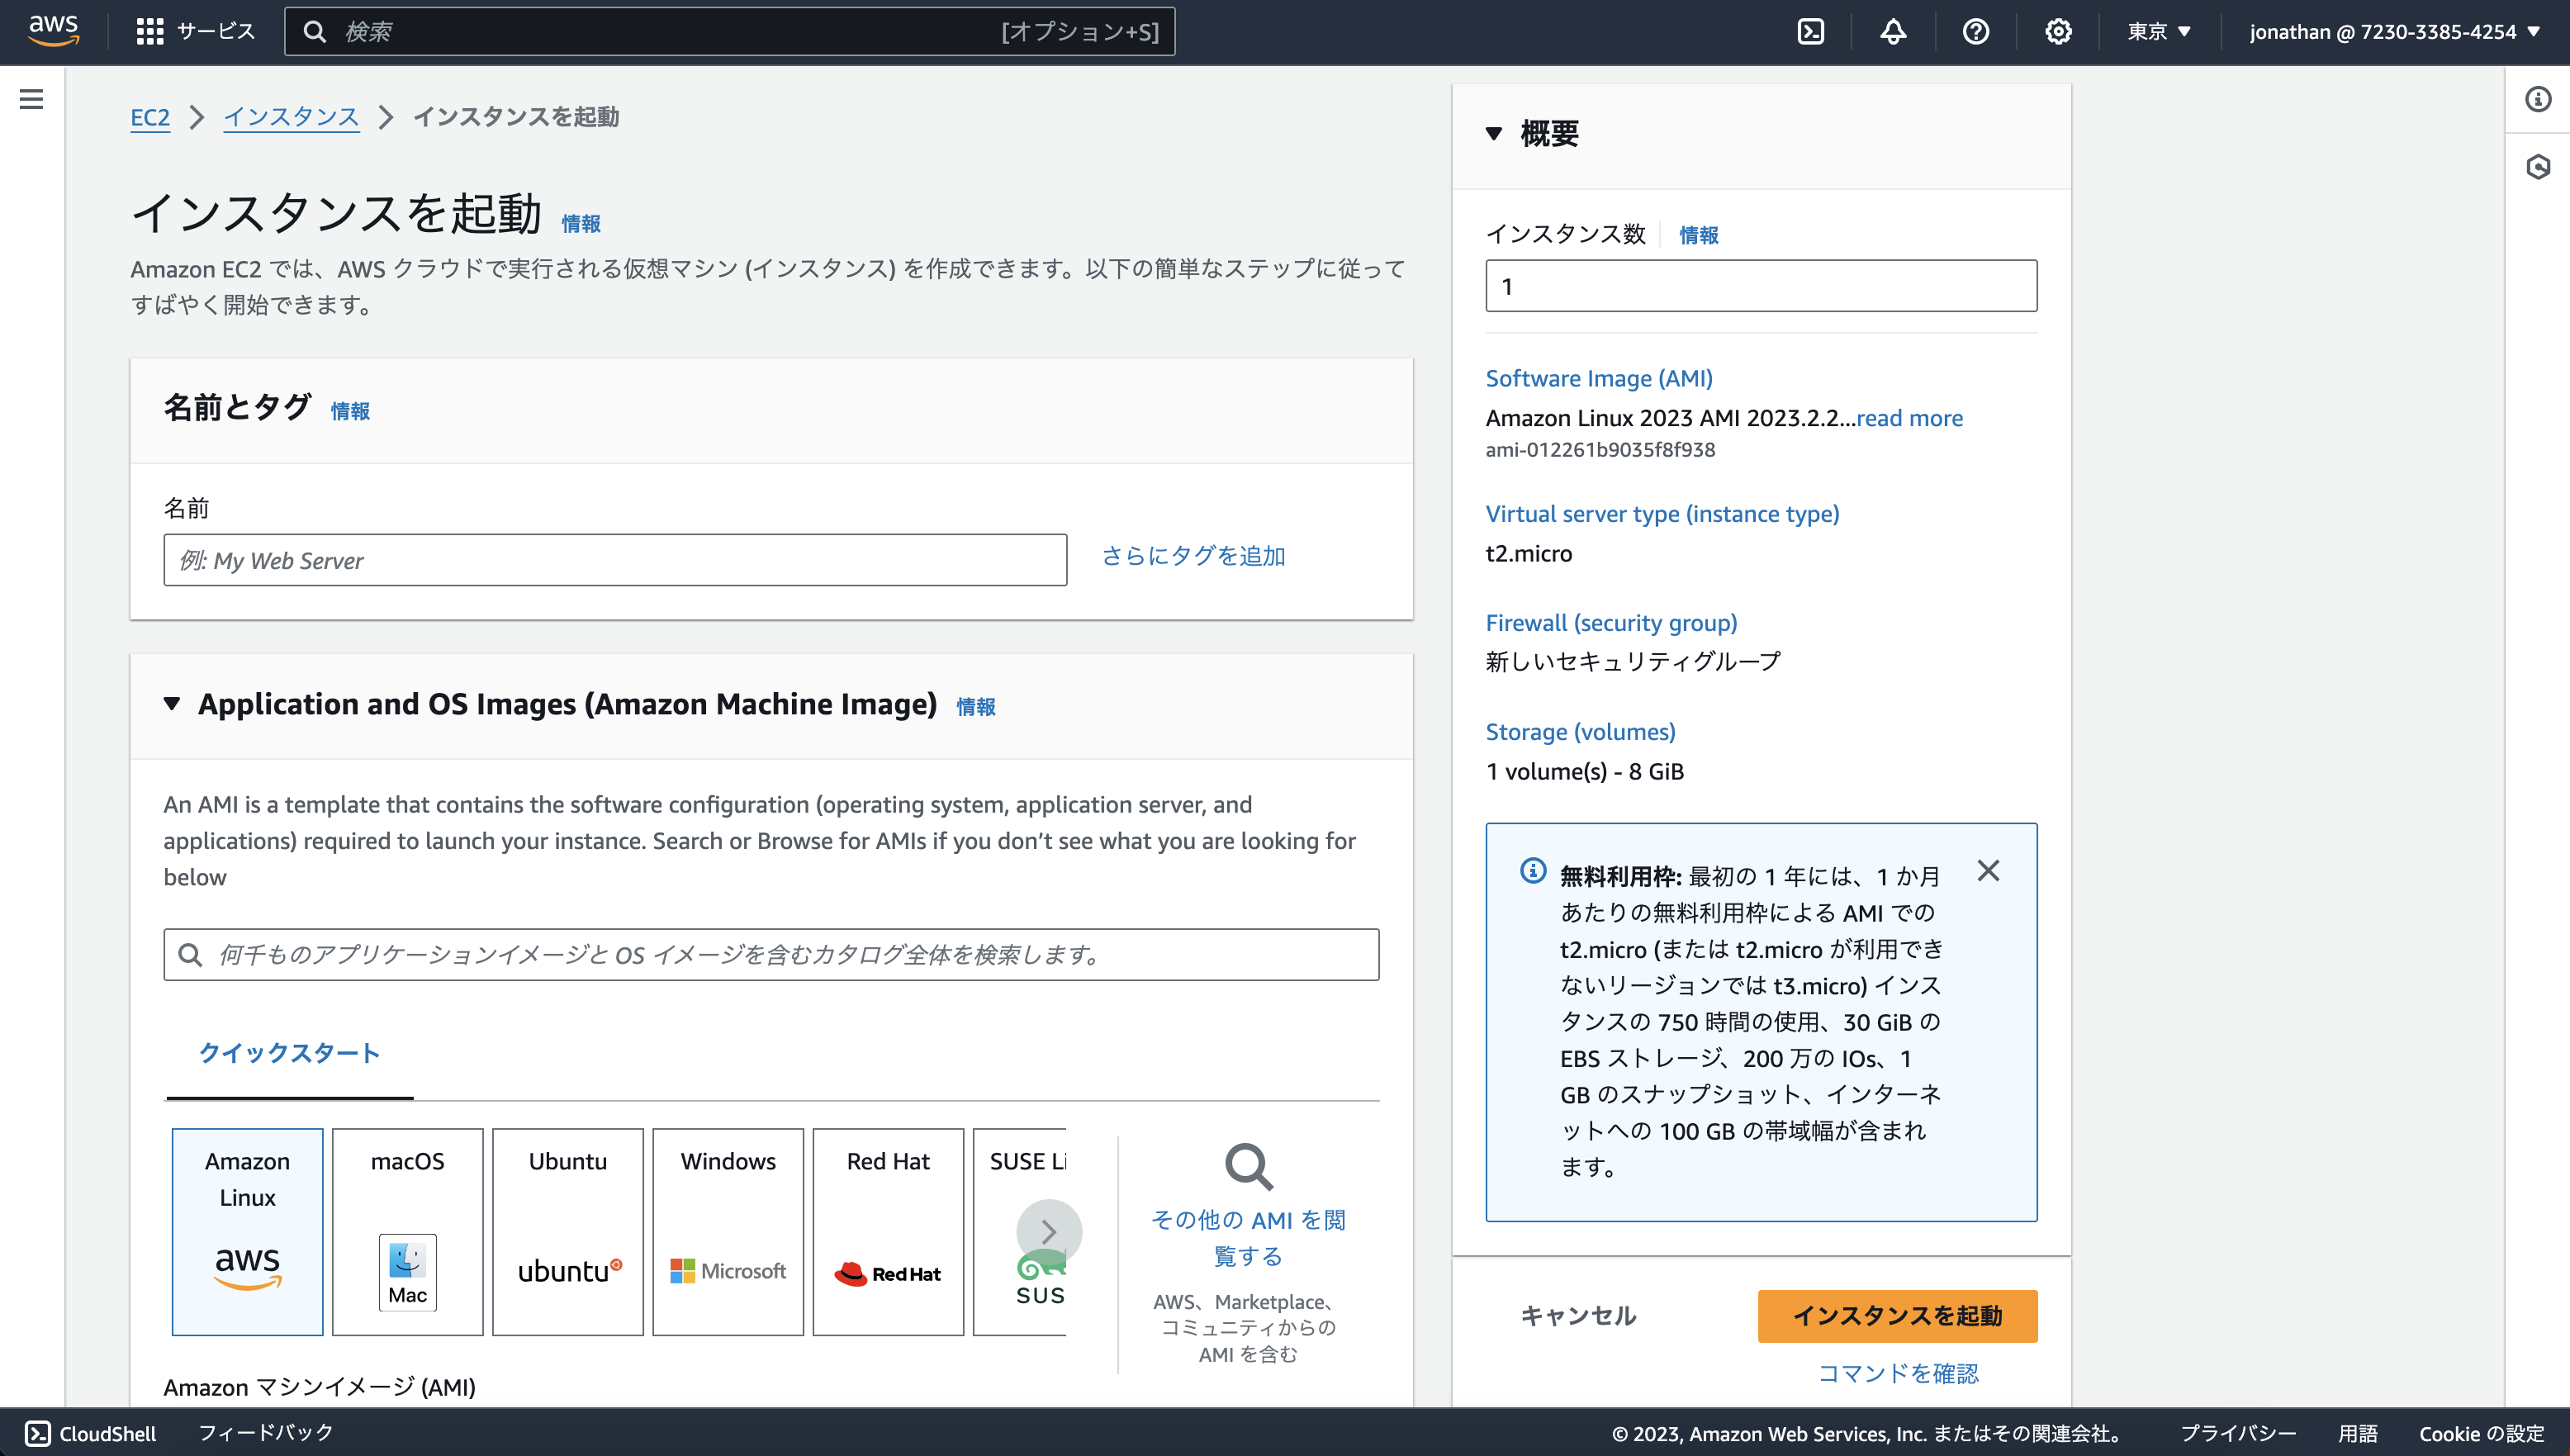The height and width of the screenshot is (1456, 2570).
Task: Open the help question mark icon
Action: click(x=1975, y=31)
